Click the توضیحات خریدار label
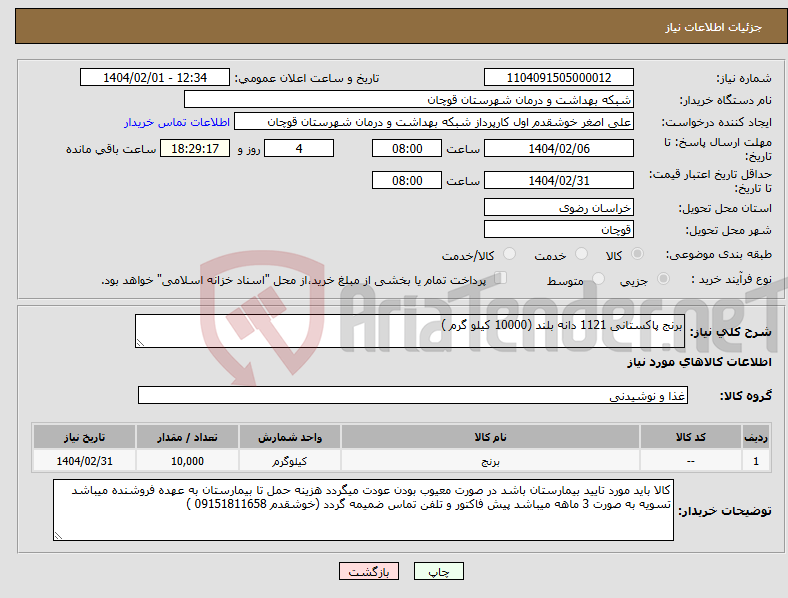The width and height of the screenshot is (788, 598). coord(725,511)
